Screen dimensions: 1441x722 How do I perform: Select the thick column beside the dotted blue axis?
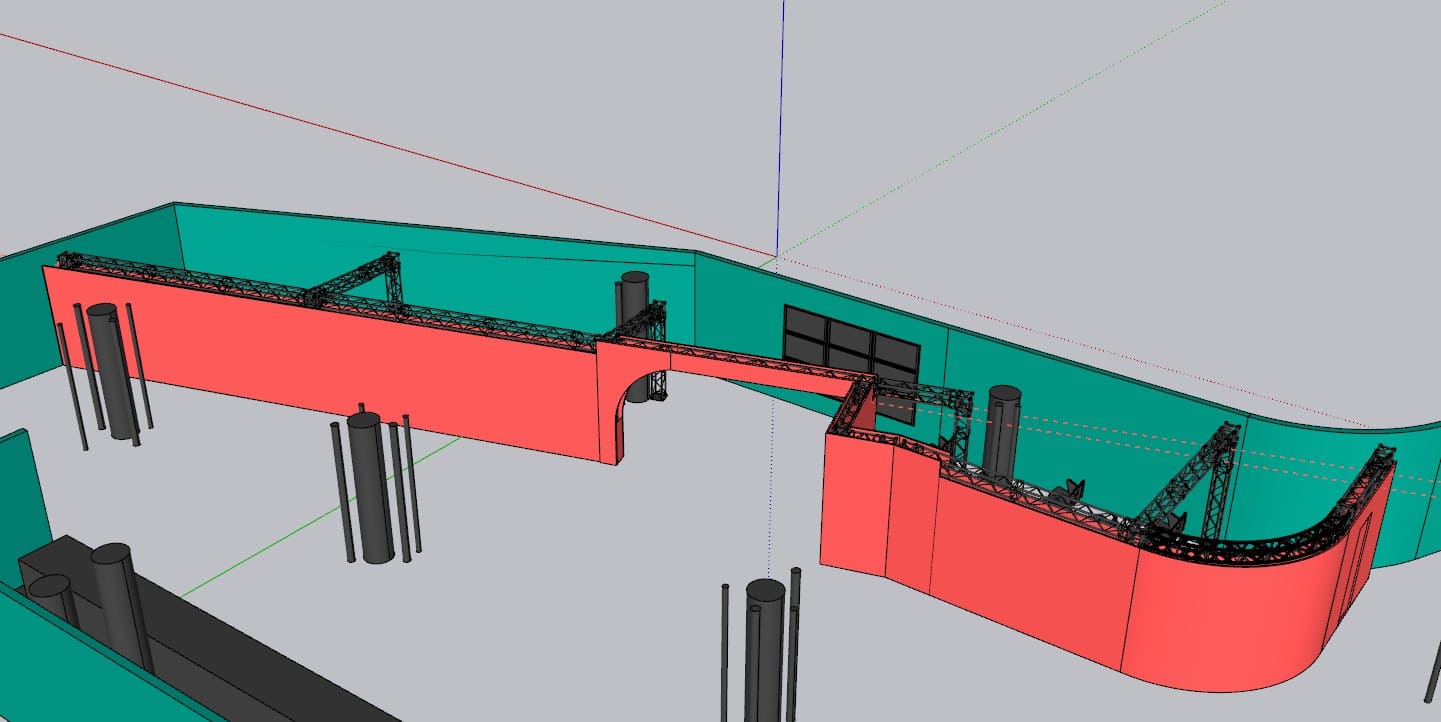(x=764, y=648)
